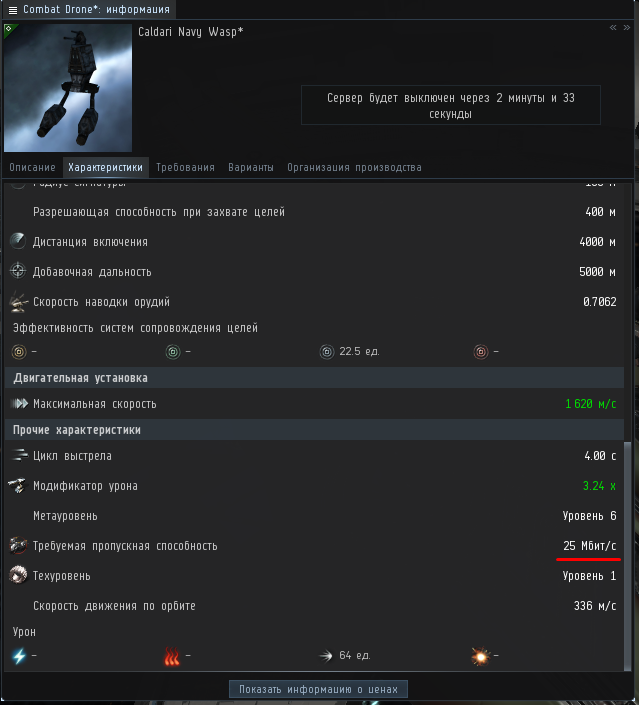Click the 64 ед. kinetic damage value
This screenshot has height=705, width=639.
click(x=354, y=656)
